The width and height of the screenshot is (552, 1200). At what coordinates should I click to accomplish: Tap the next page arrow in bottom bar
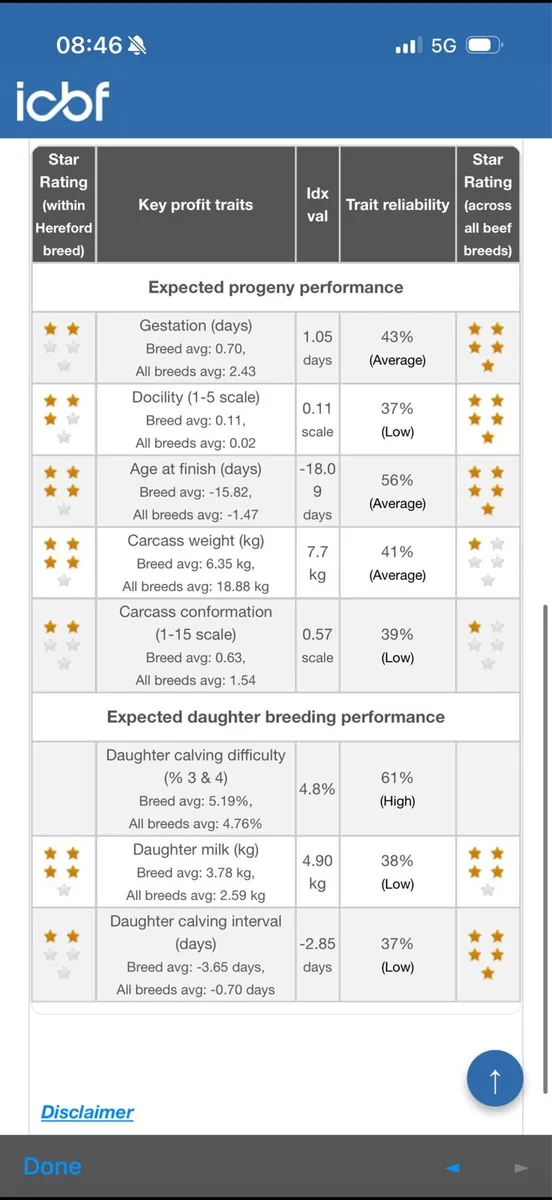tap(520, 1168)
